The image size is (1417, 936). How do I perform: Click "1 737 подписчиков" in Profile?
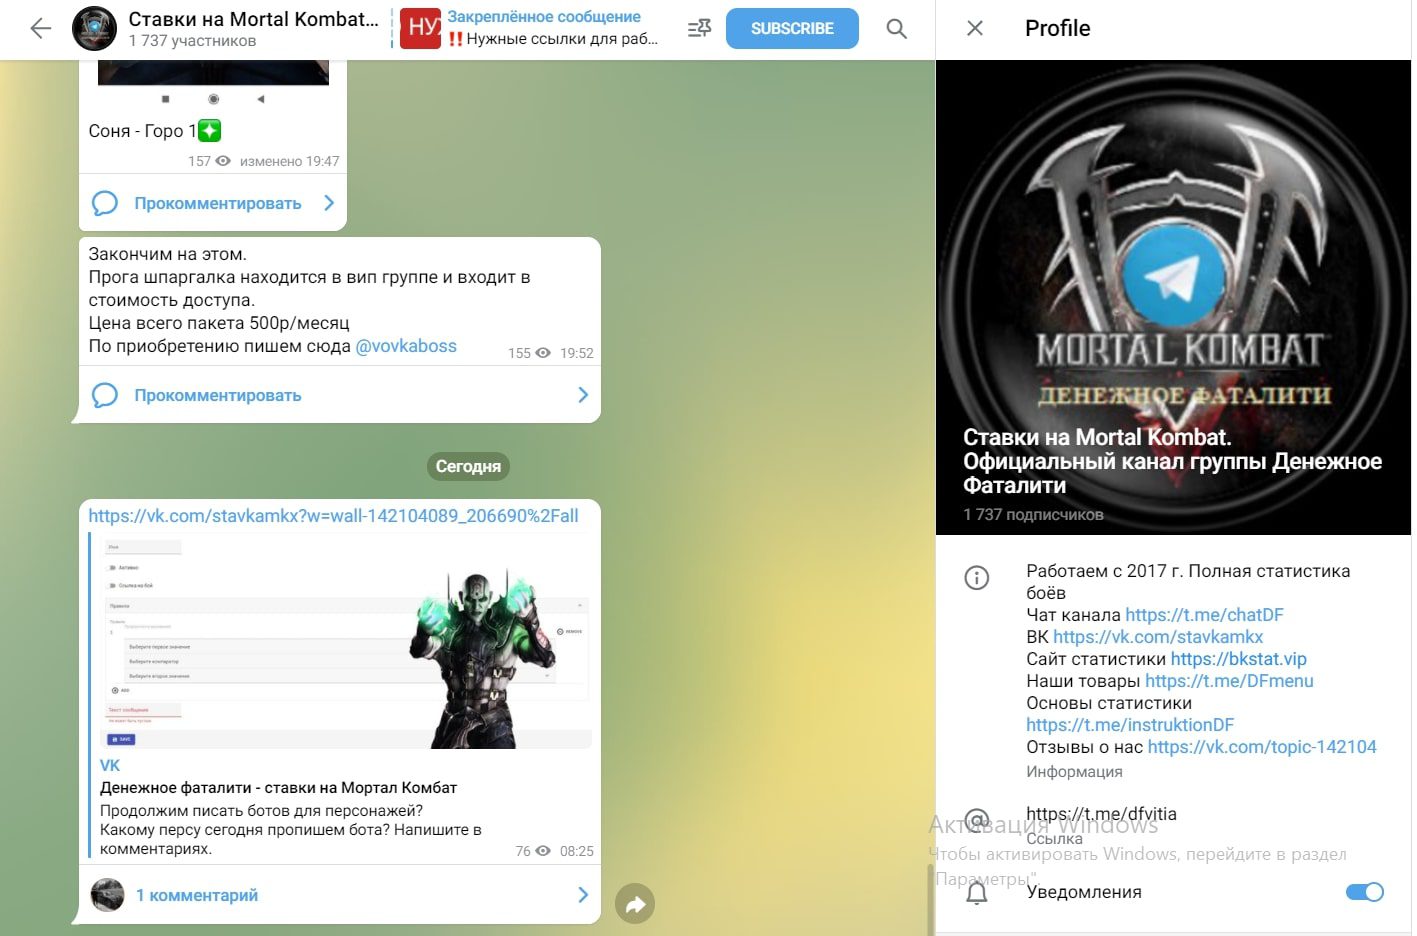[x=1033, y=514]
